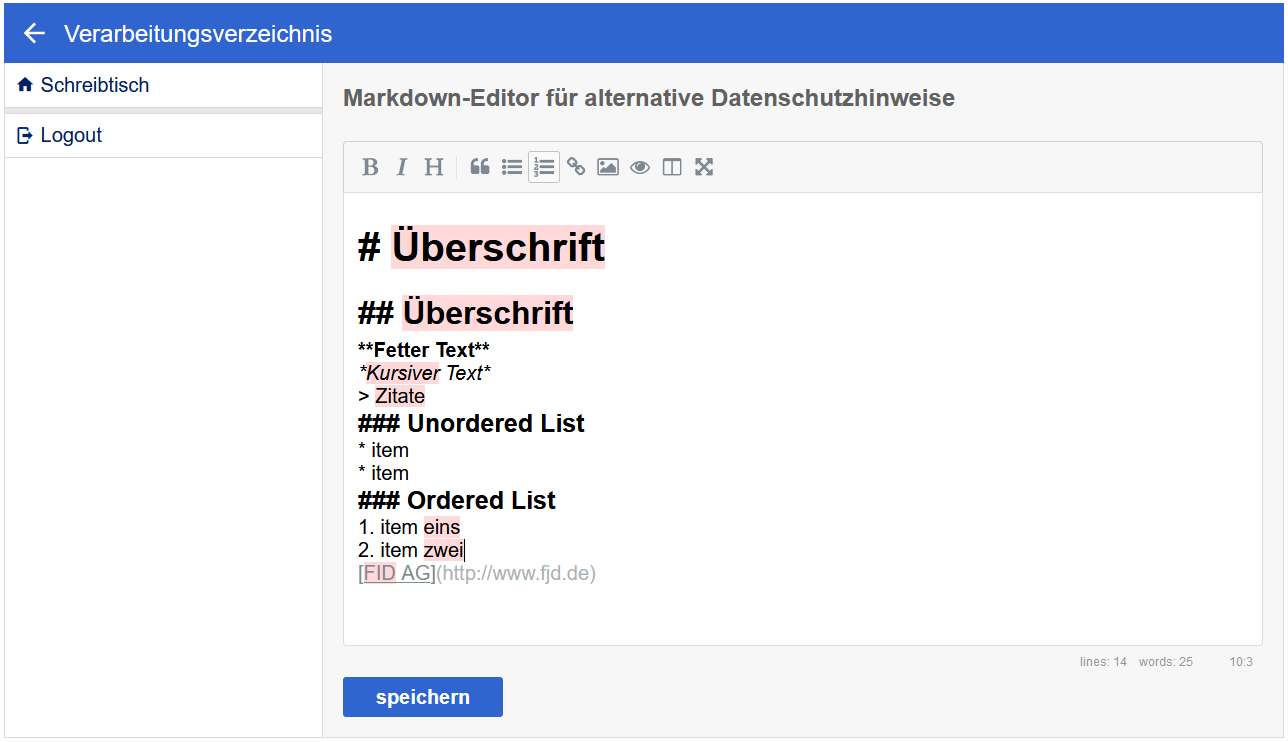Click the Verarbeitungsverzeichnis title in header
The image size is (1288, 742).
(198, 34)
